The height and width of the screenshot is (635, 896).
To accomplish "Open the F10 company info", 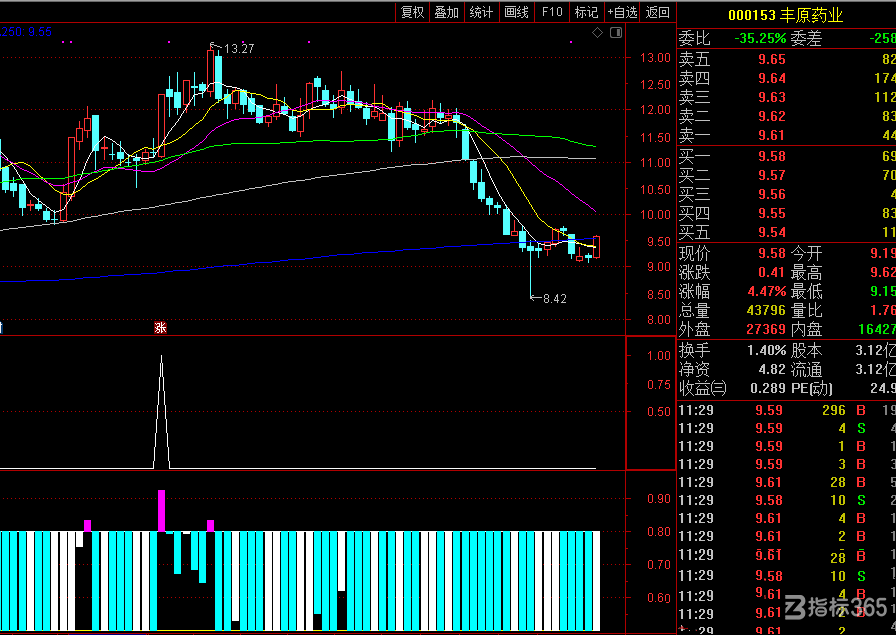I will coord(552,12).
